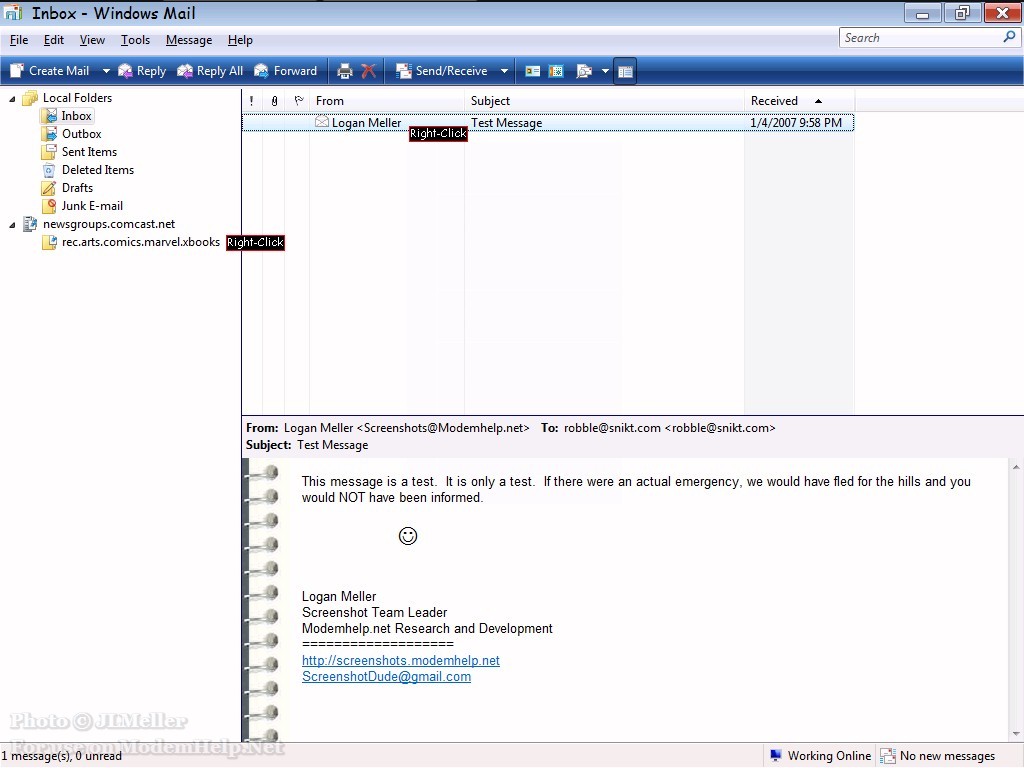Image resolution: width=1024 pixels, height=768 pixels.
Task: Click the search magnifier icon
Action: coord(1010,37)
